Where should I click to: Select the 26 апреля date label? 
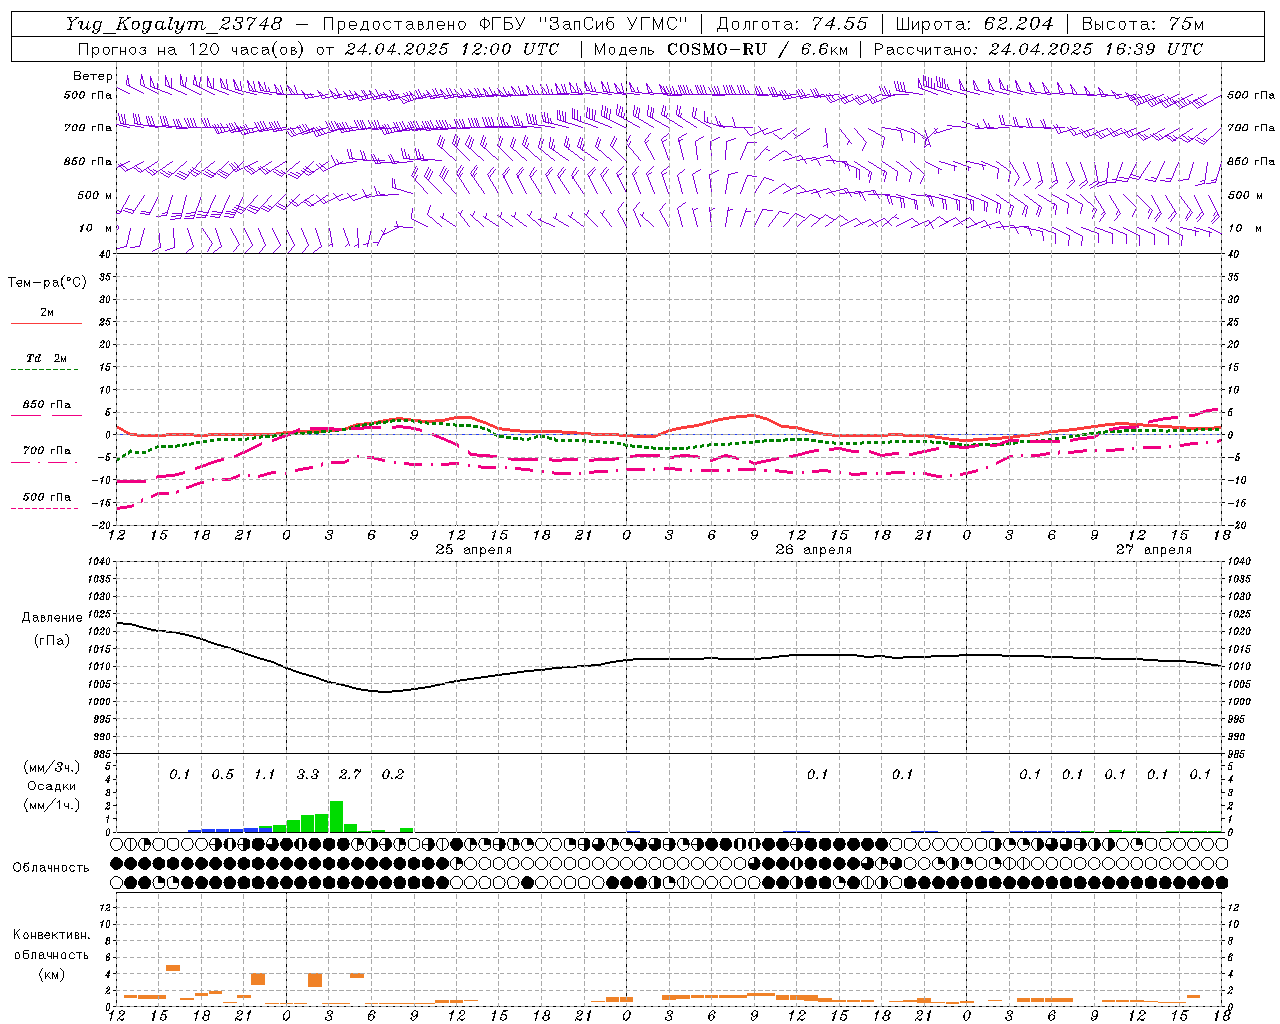[x=814, y=550]
